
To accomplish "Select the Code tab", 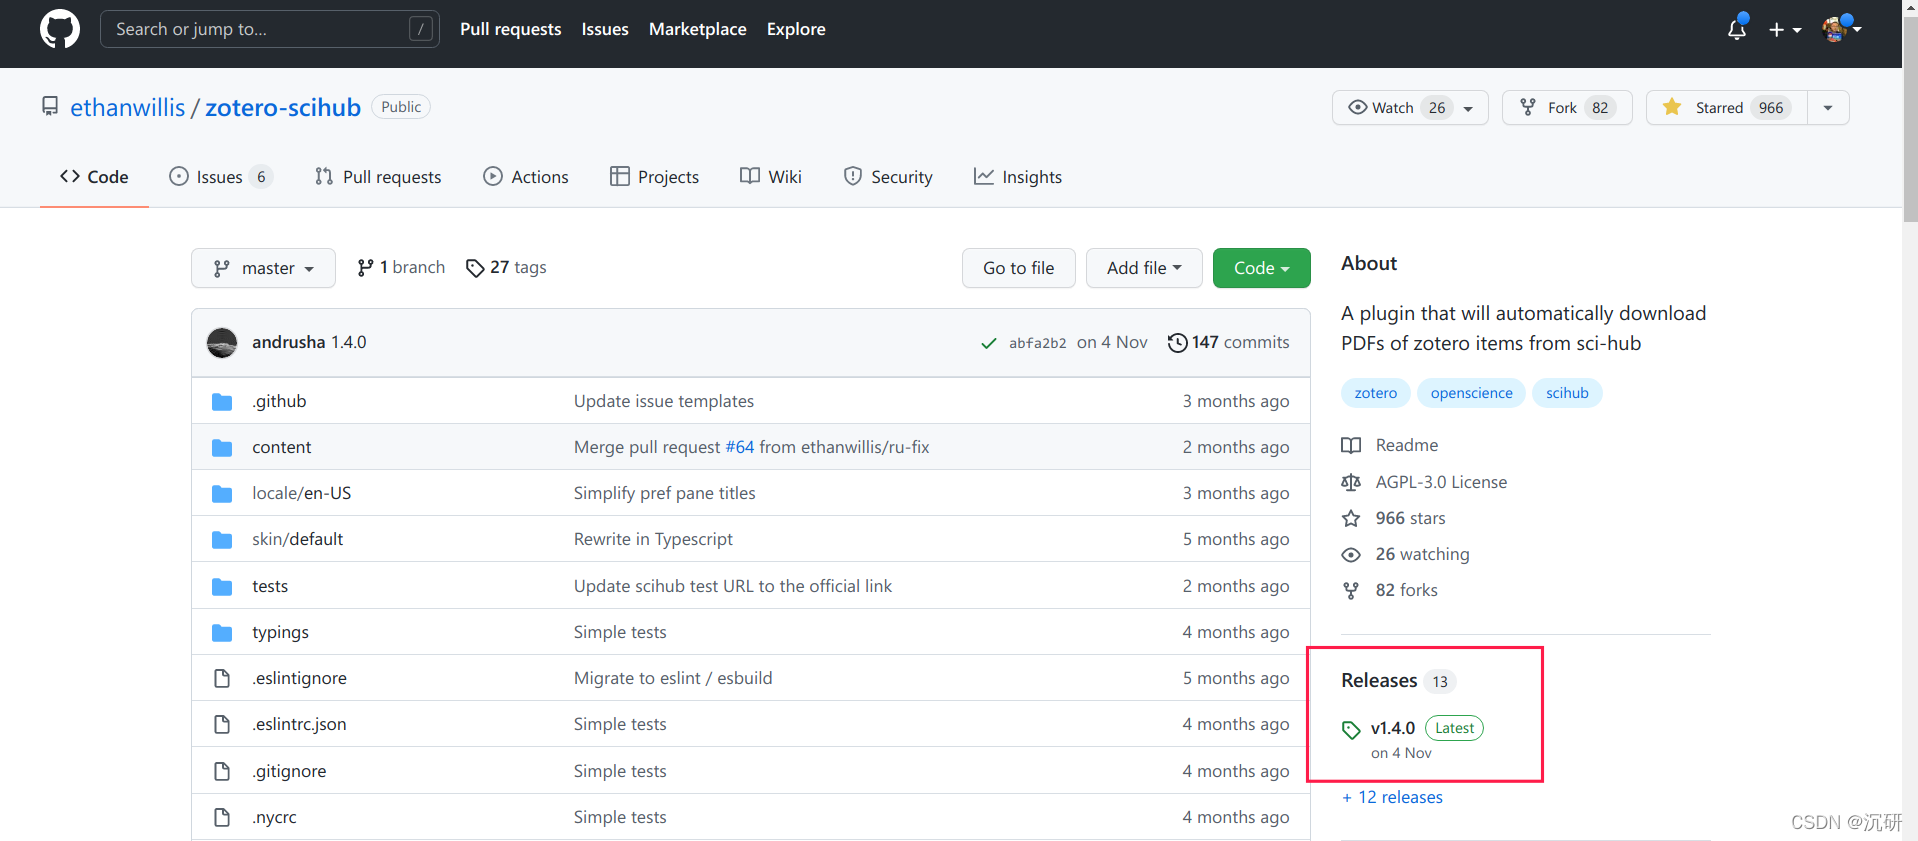I will coord(94,177).
